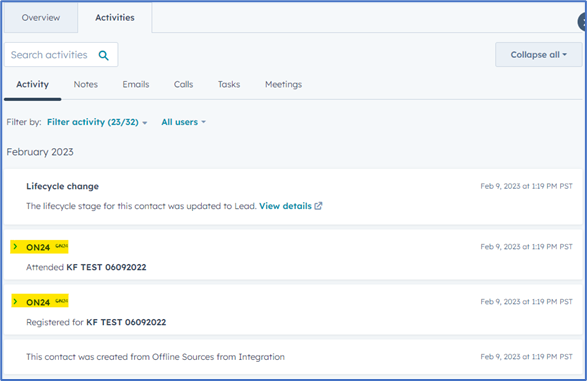Click Attended KF TEST 06092022 text
The width and height of the screenshot is (587, 381).
tap(86, 267)
